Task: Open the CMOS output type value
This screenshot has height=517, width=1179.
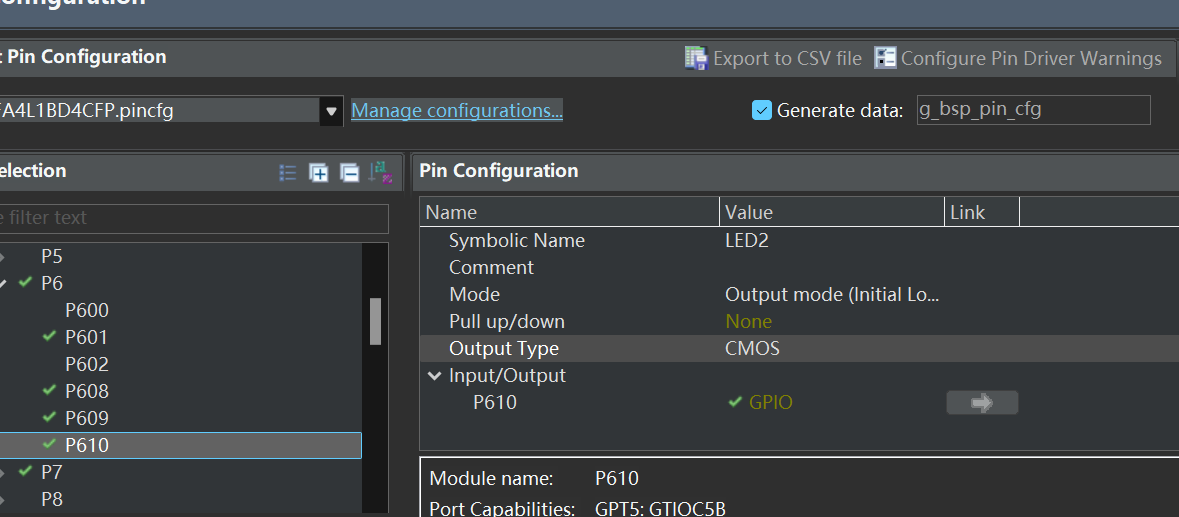Action: tap(752, 349)
